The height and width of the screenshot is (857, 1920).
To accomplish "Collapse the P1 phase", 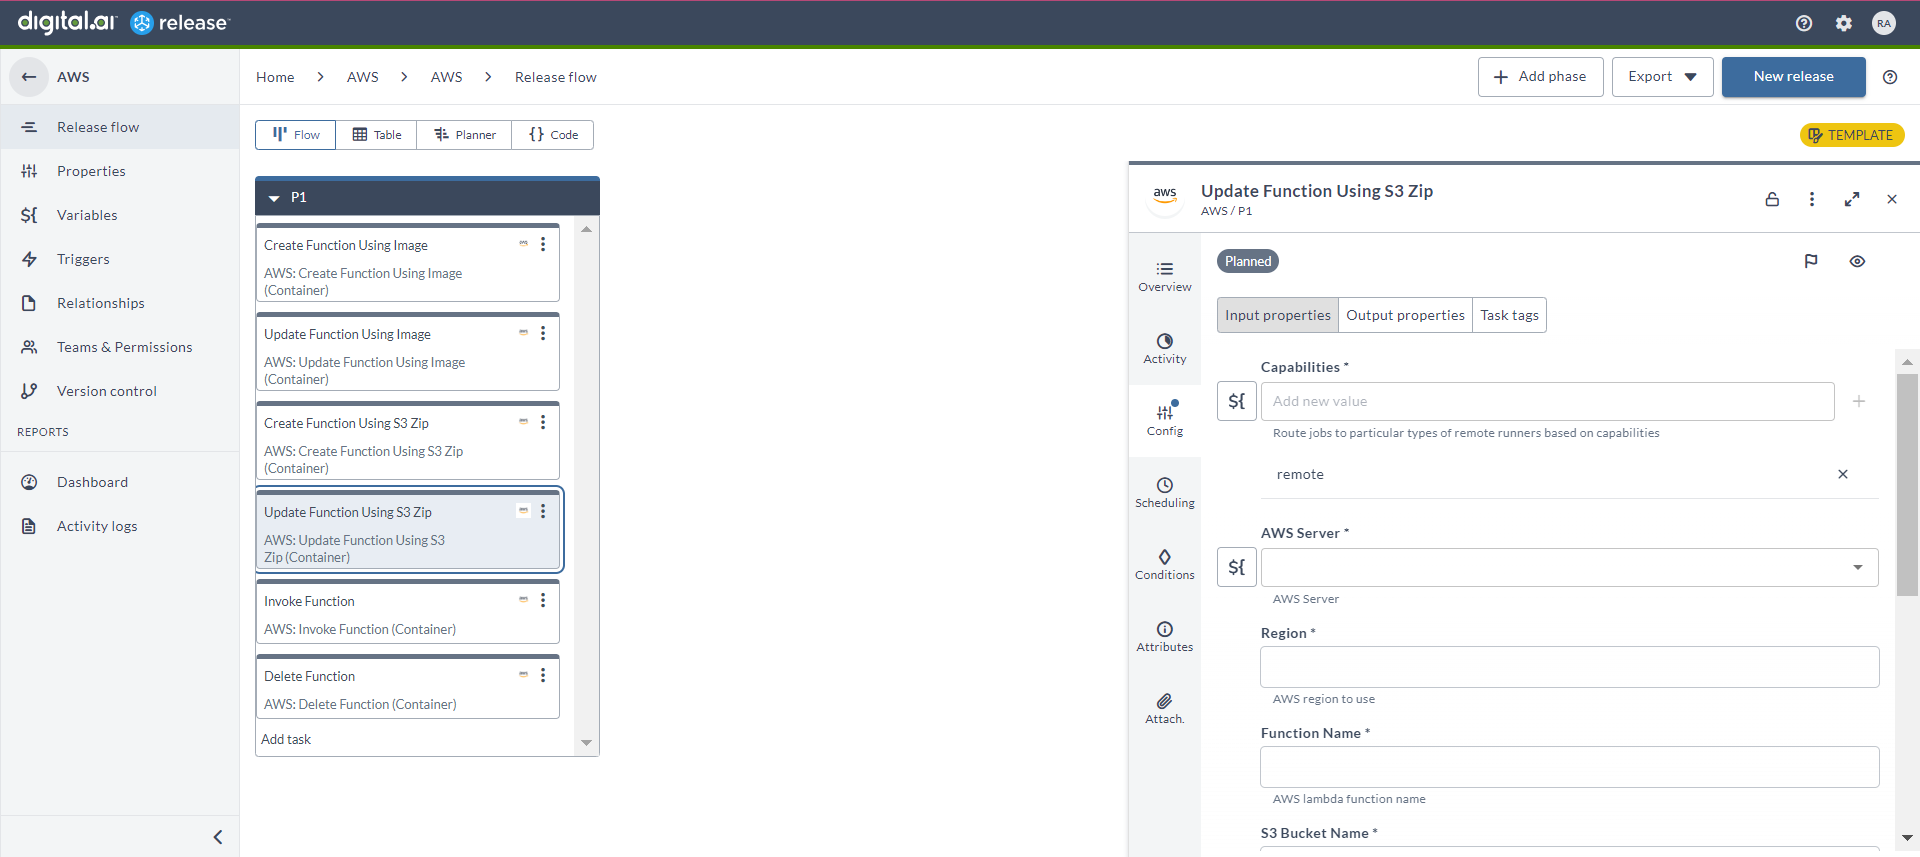I will click(x=274, y=198).
